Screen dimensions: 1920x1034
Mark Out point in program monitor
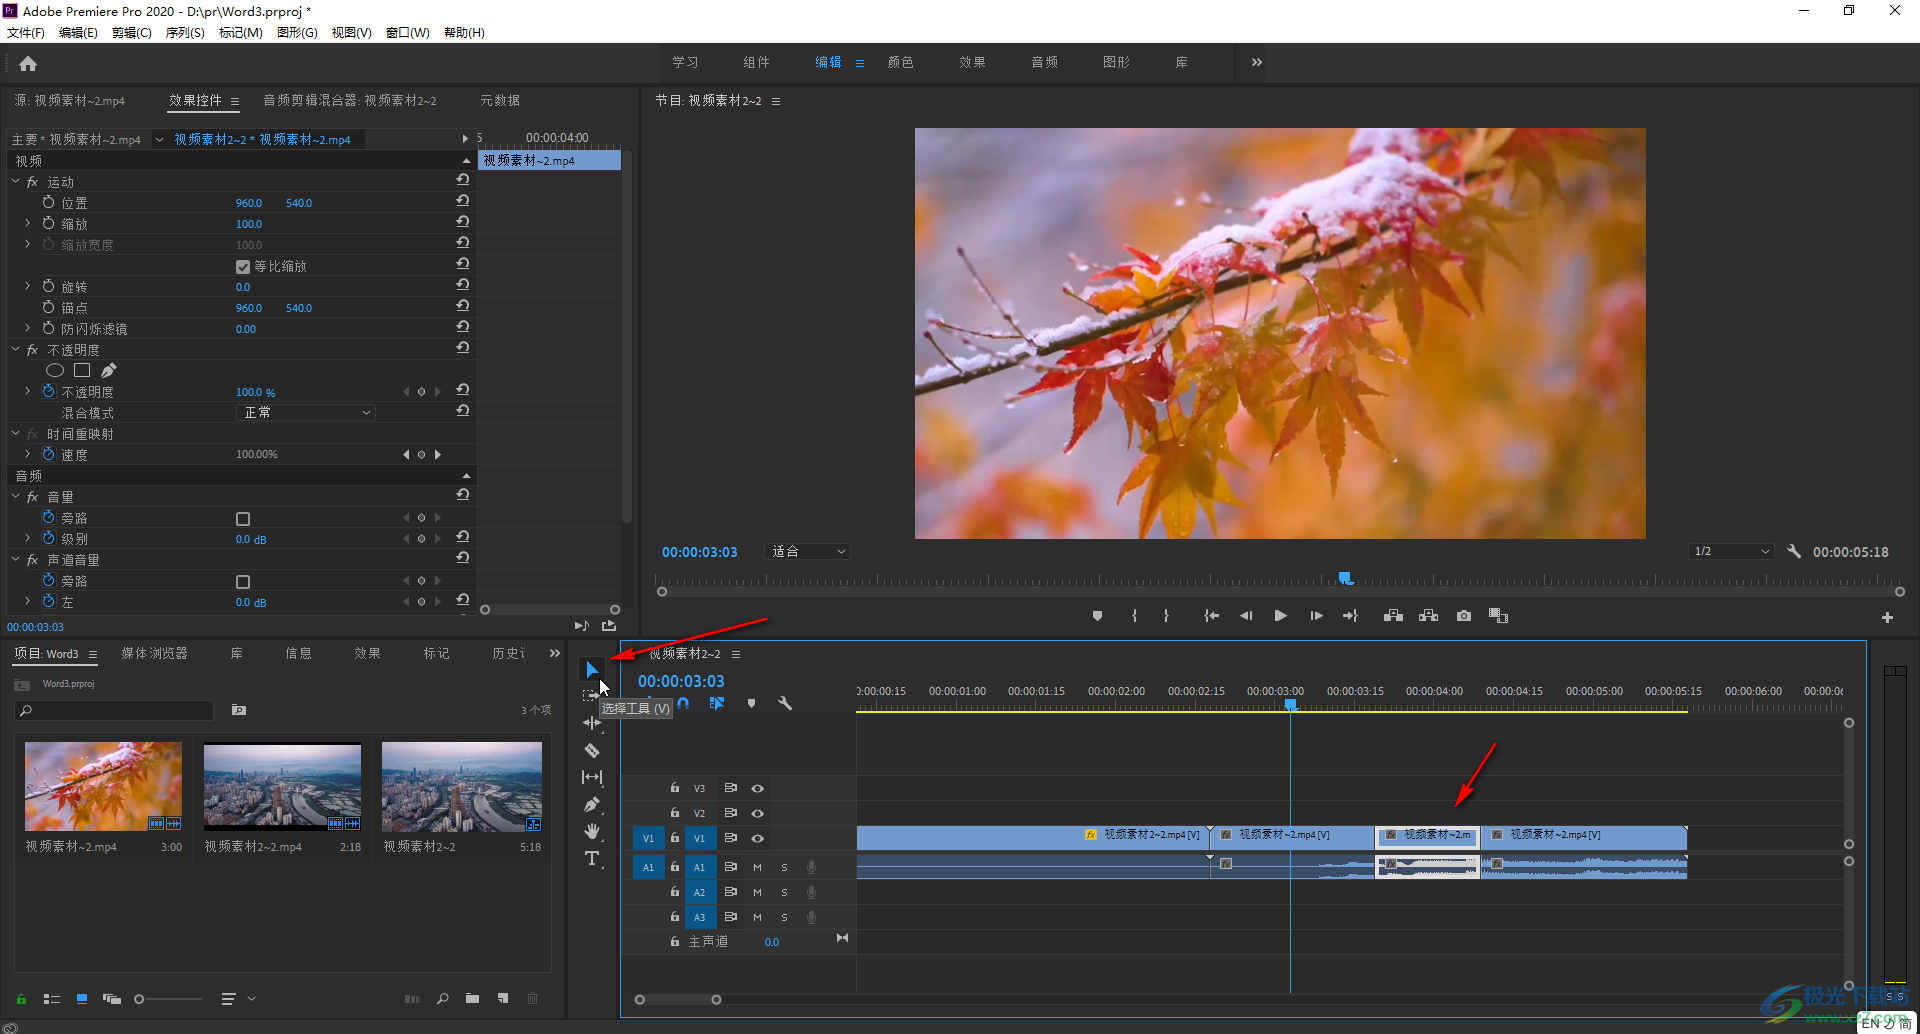click(x=1166, y=616)
